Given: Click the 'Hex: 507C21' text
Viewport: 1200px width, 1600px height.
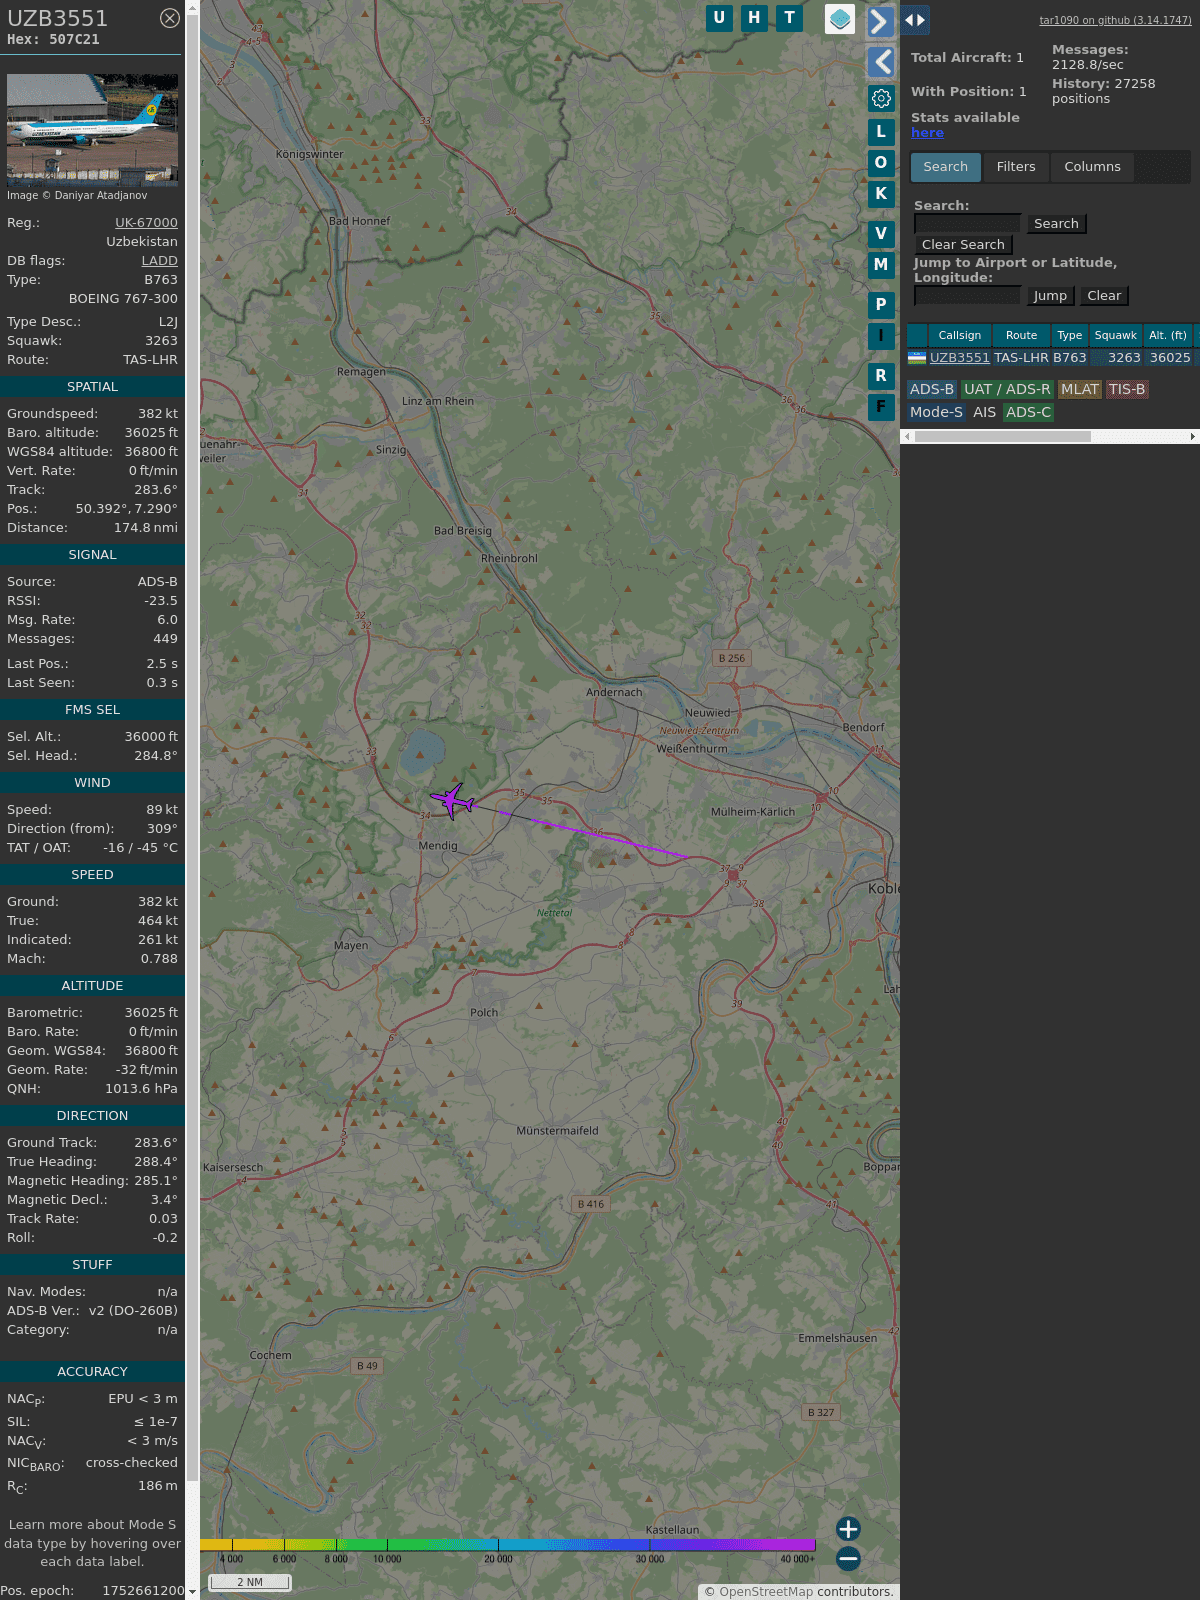Looking at the screenshot, I should click(53, 40).
